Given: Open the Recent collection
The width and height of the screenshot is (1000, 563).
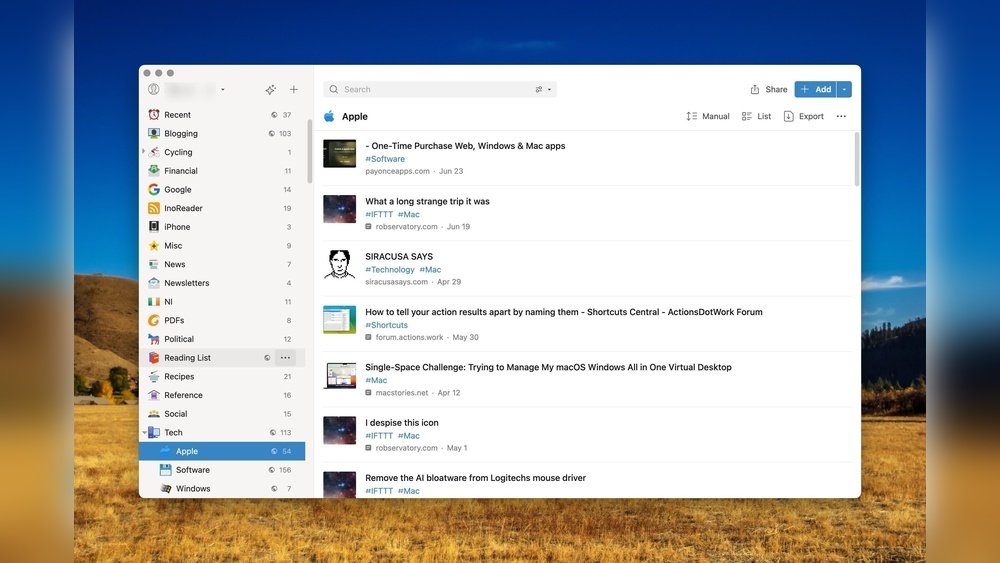Looking at the screenshot, I should click(222, 115).
